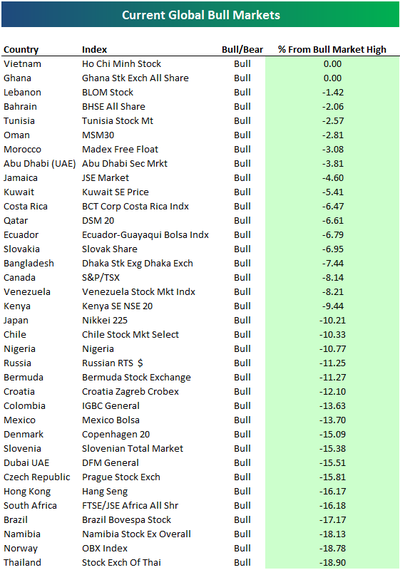Click Japan's Nikkei 225 index cell
Image resolution: width=400 pixels, height=570 pixels.
tap(105, 320)
